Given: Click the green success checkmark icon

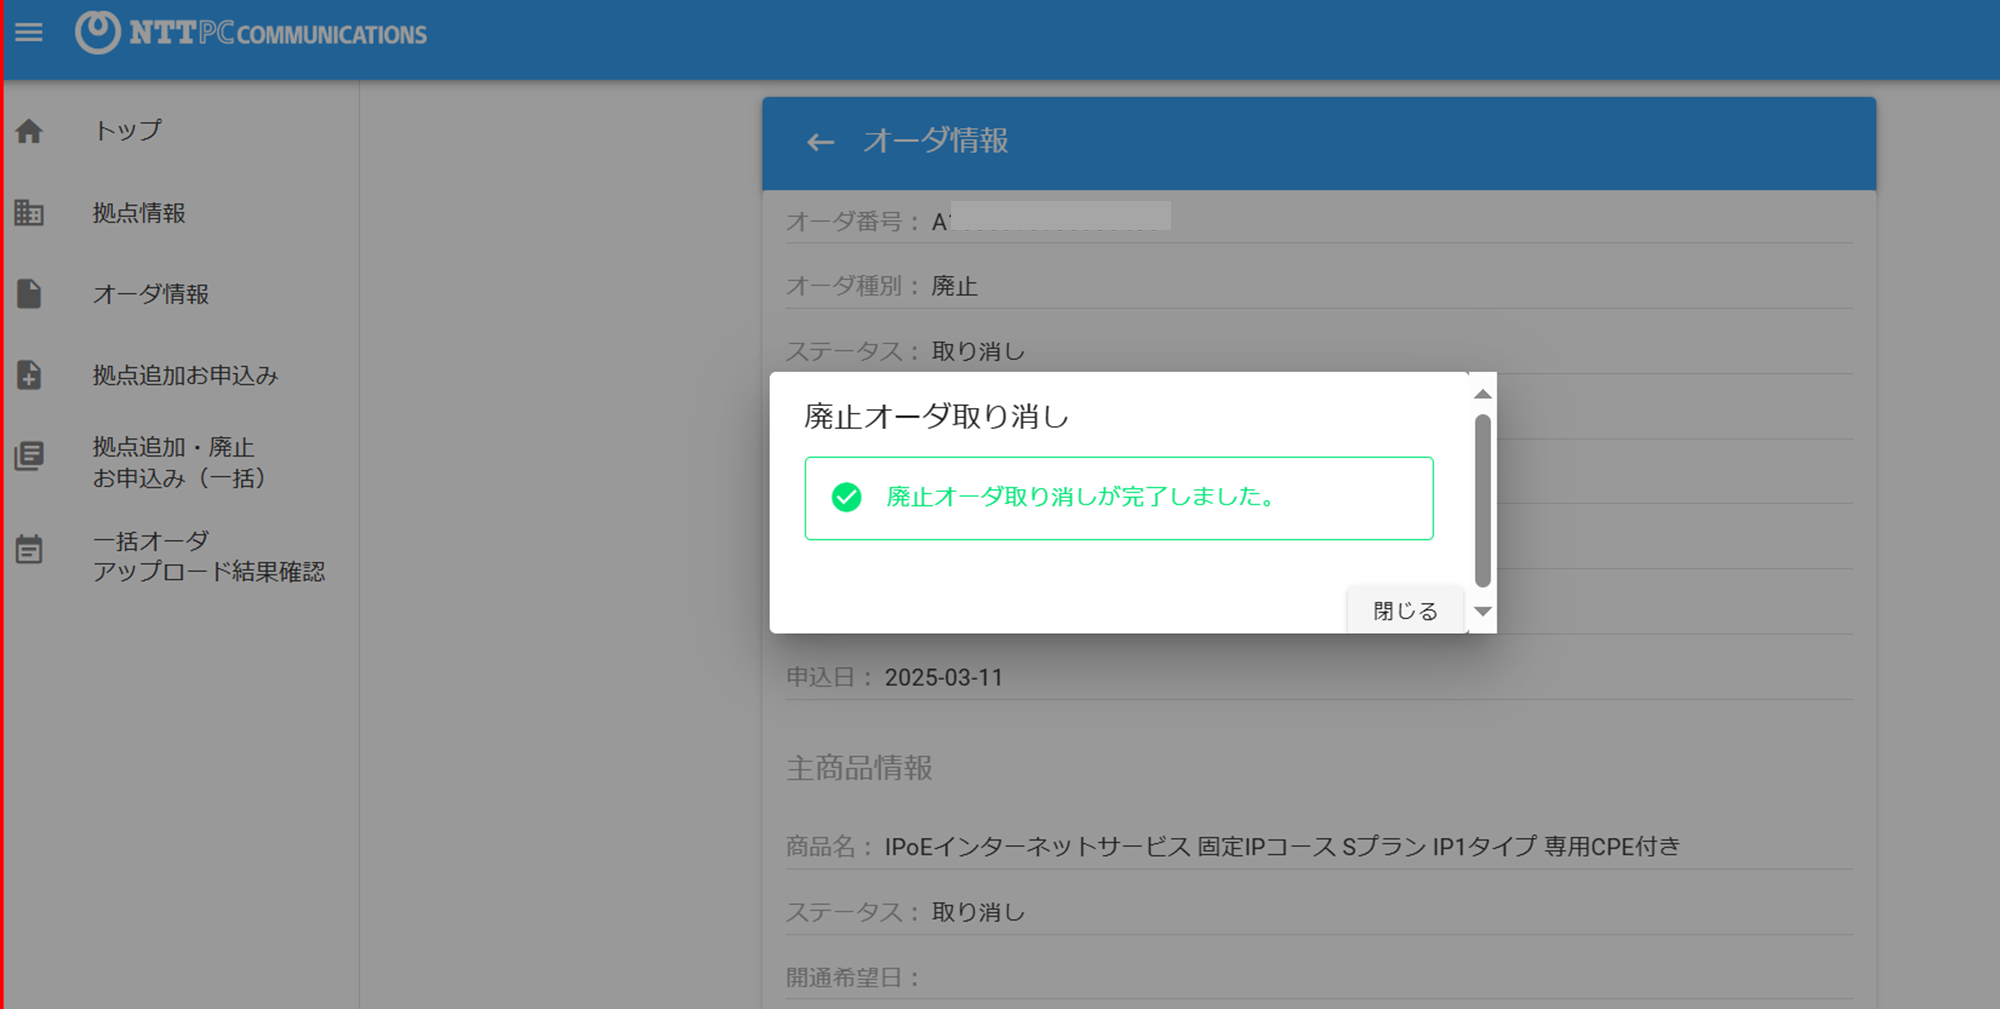Looking at the screenshot, I should (846, 497).
